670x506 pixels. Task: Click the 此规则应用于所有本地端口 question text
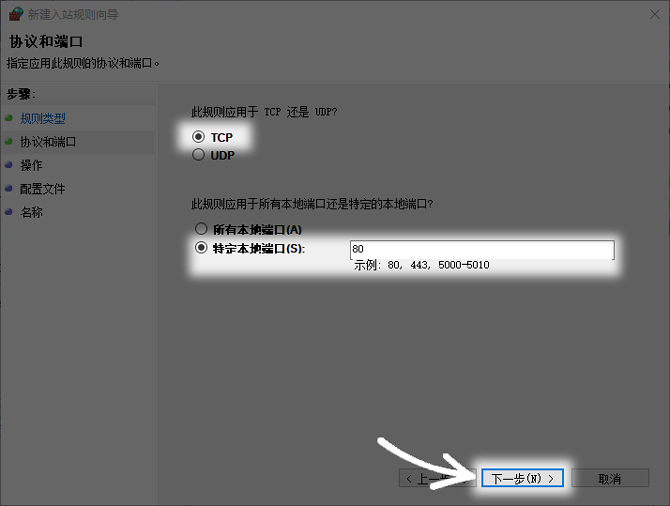pos(312,204)
